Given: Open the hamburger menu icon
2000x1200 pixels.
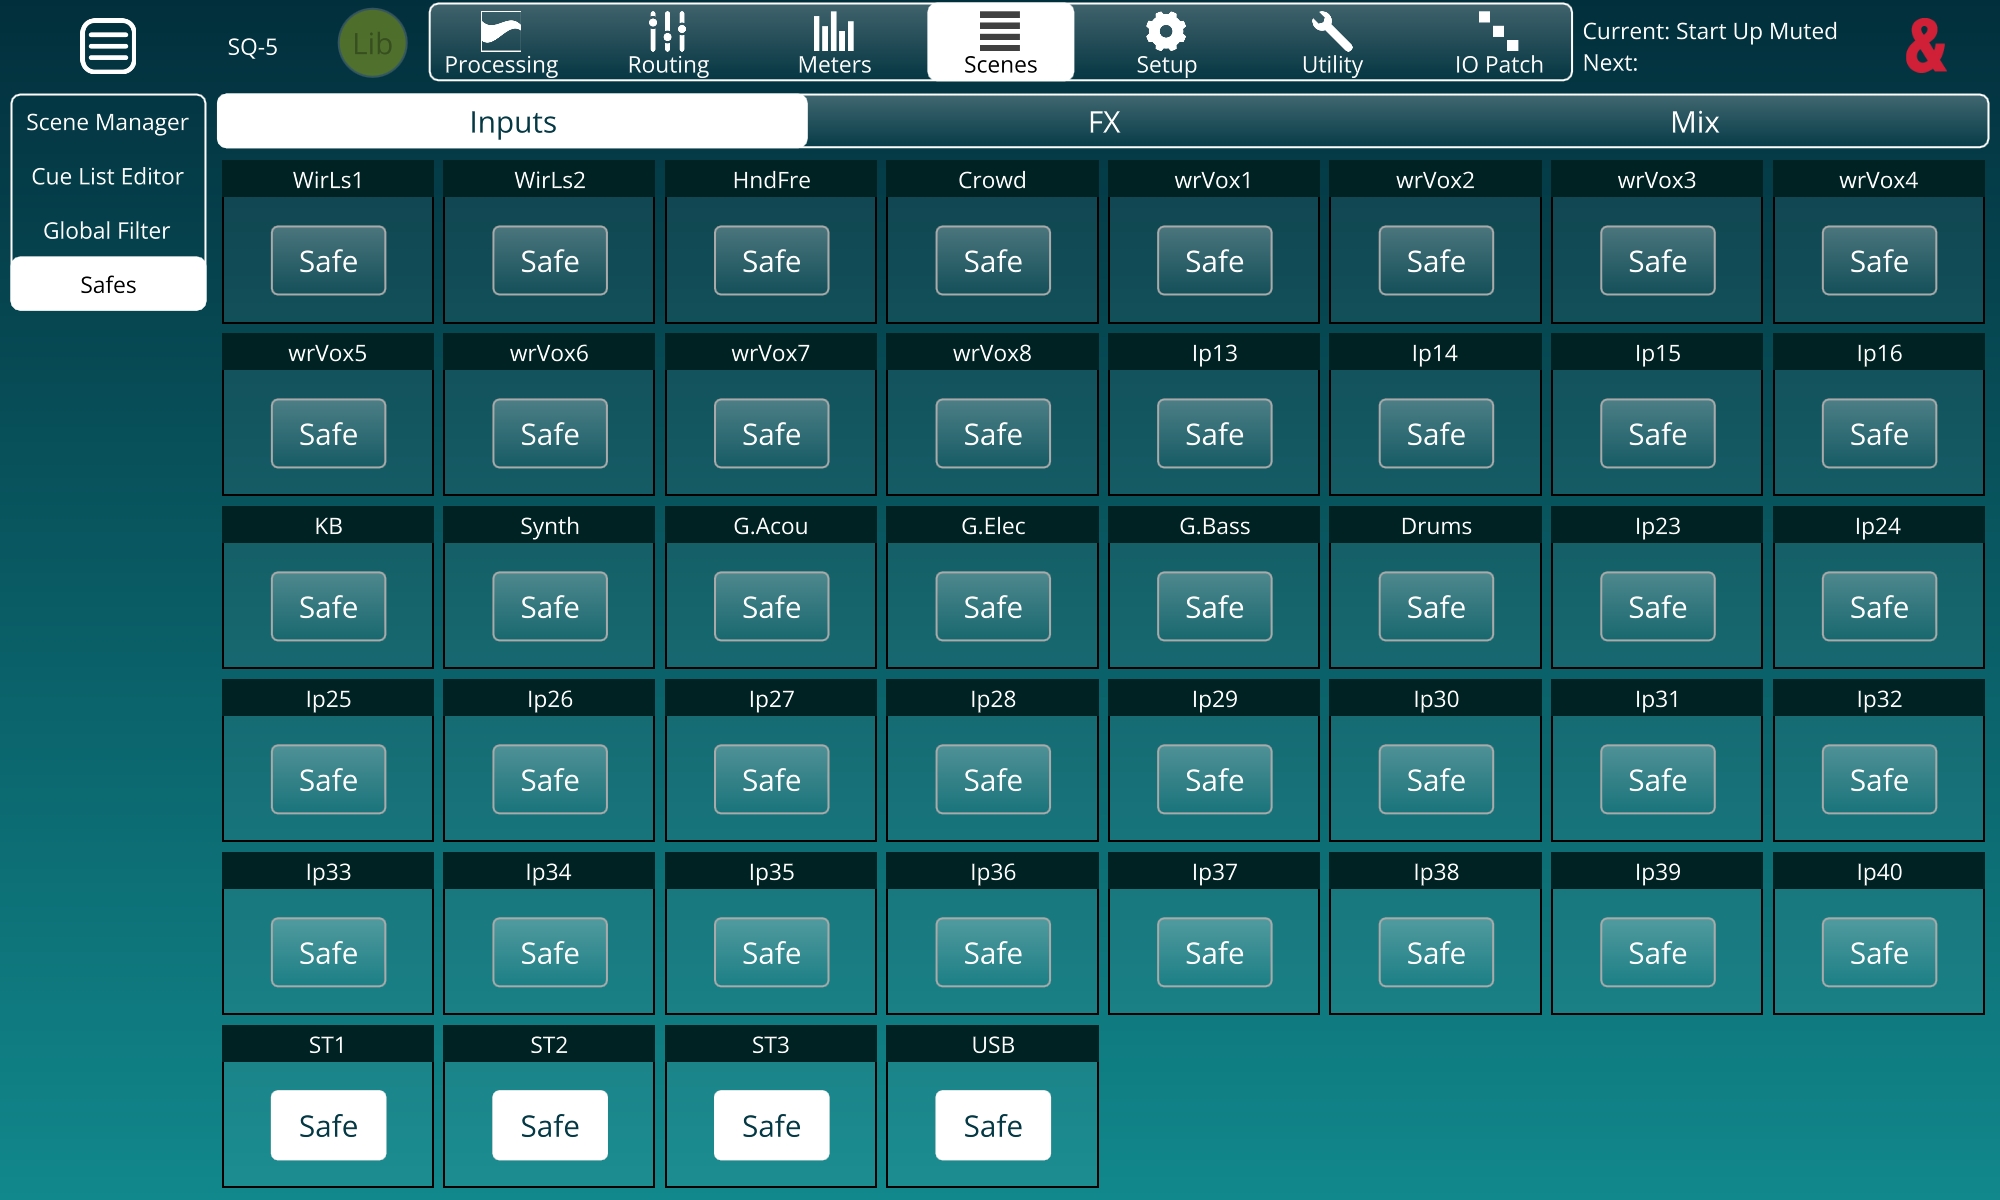Looking at the screenshot, I should [x=108, y=46].
